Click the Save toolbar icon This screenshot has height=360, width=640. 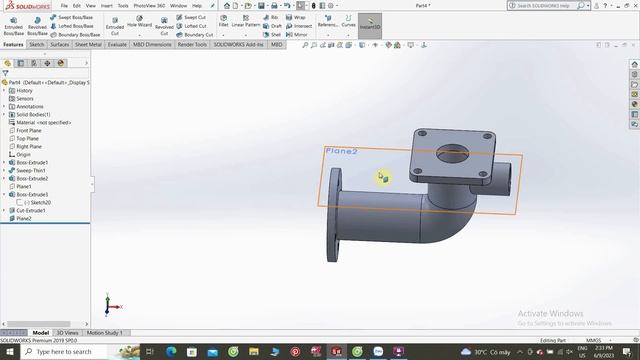tap(261, 6)
